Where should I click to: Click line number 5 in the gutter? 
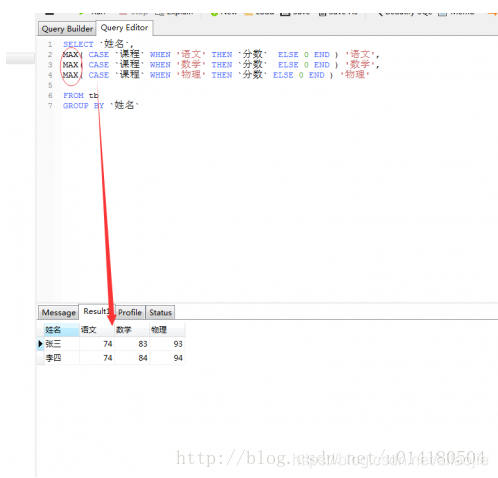[x=50, y=85]
